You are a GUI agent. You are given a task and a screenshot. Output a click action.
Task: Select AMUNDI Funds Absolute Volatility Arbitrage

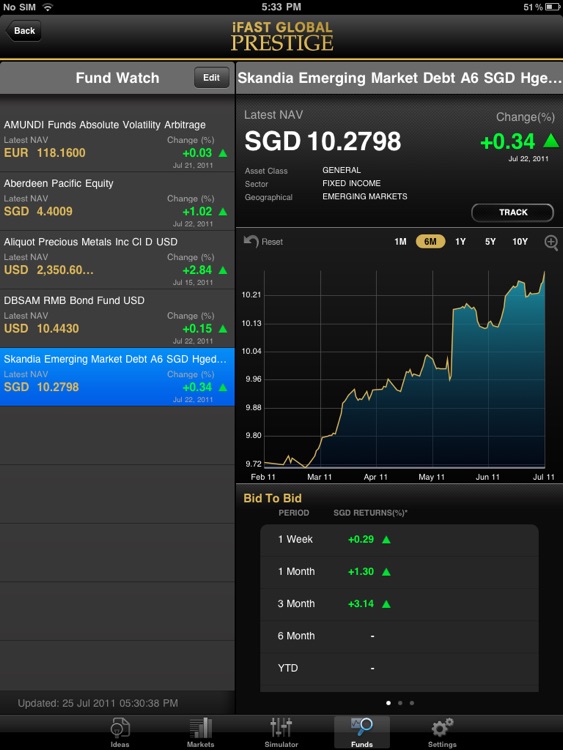117,143
